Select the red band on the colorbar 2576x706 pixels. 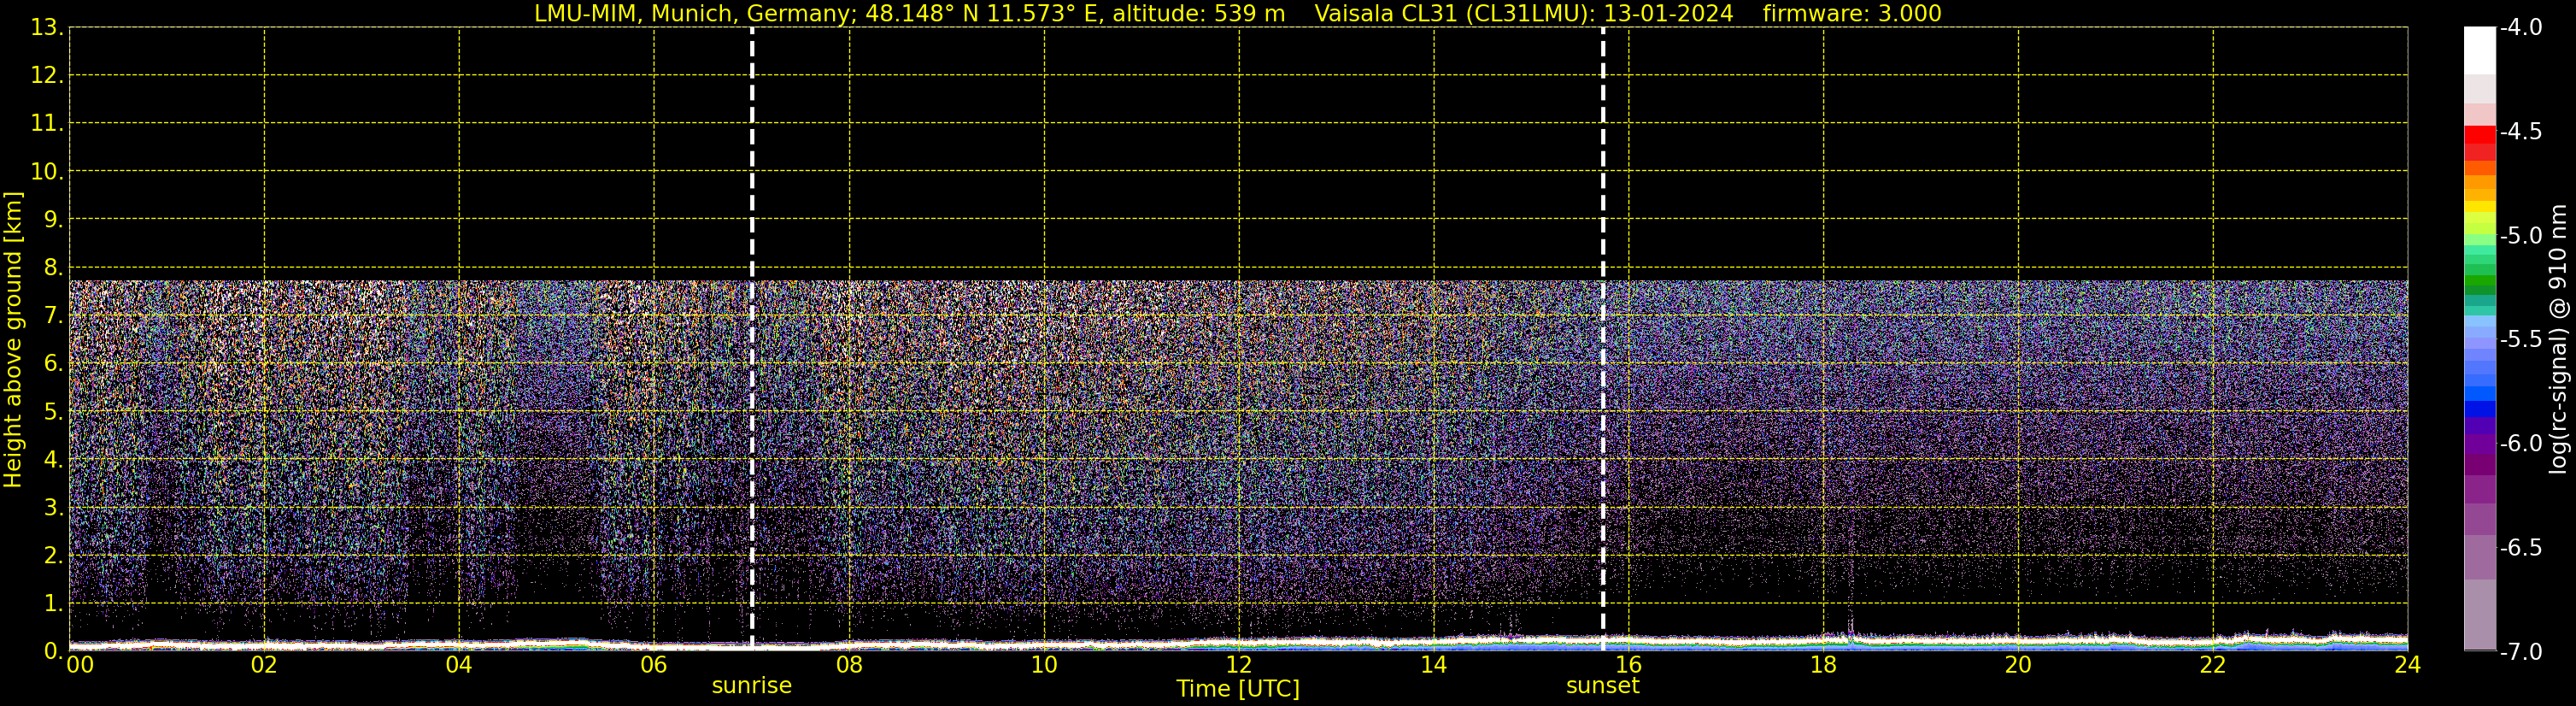click(x=2479, y=135)
